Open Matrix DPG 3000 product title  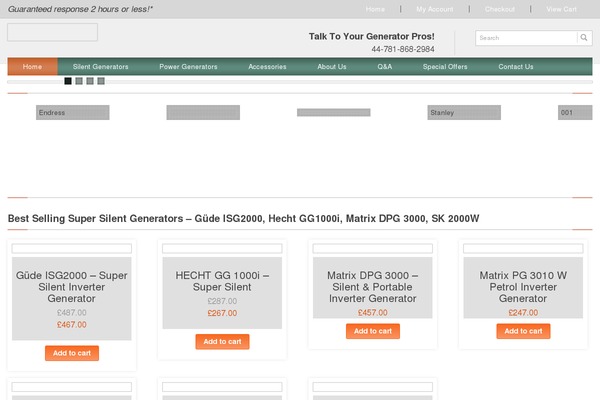click(373, 287)
